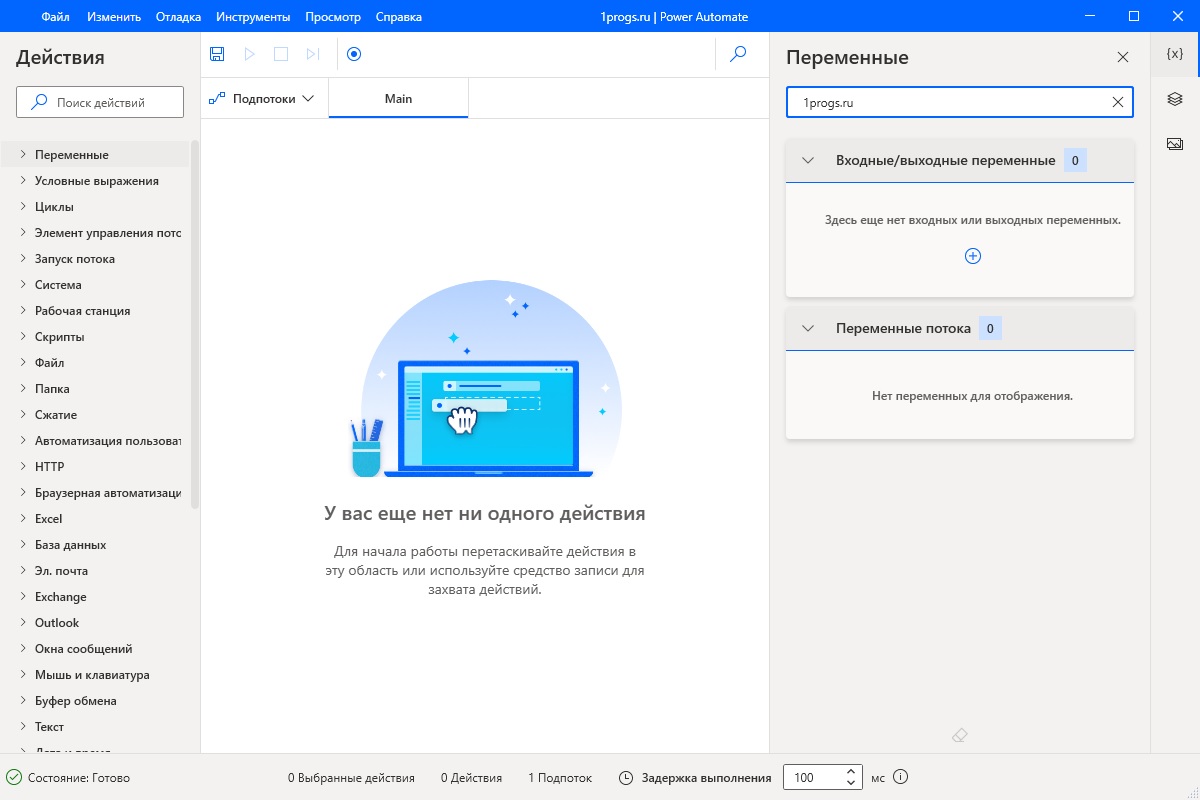The image size is (1200, 800).
Task: Open the Подпотоки dropdown
Action: (x=262, y=99)
